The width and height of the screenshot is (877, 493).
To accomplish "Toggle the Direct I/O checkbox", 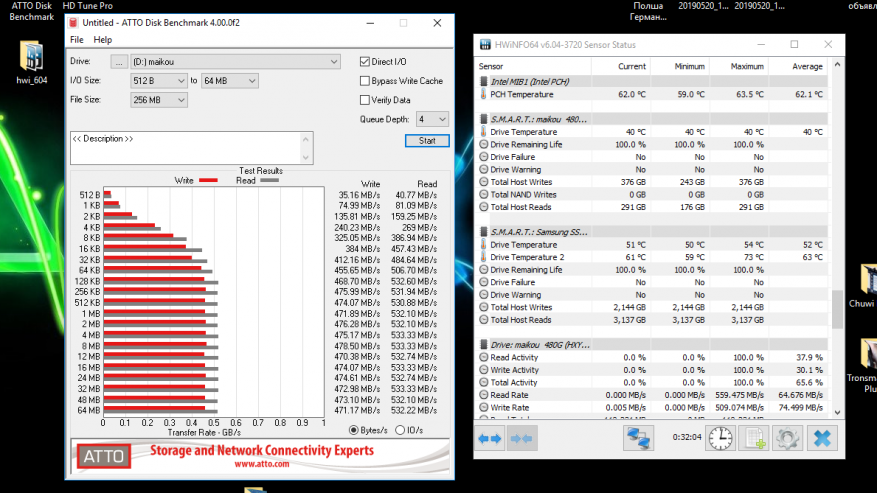I will coord(365,62).
